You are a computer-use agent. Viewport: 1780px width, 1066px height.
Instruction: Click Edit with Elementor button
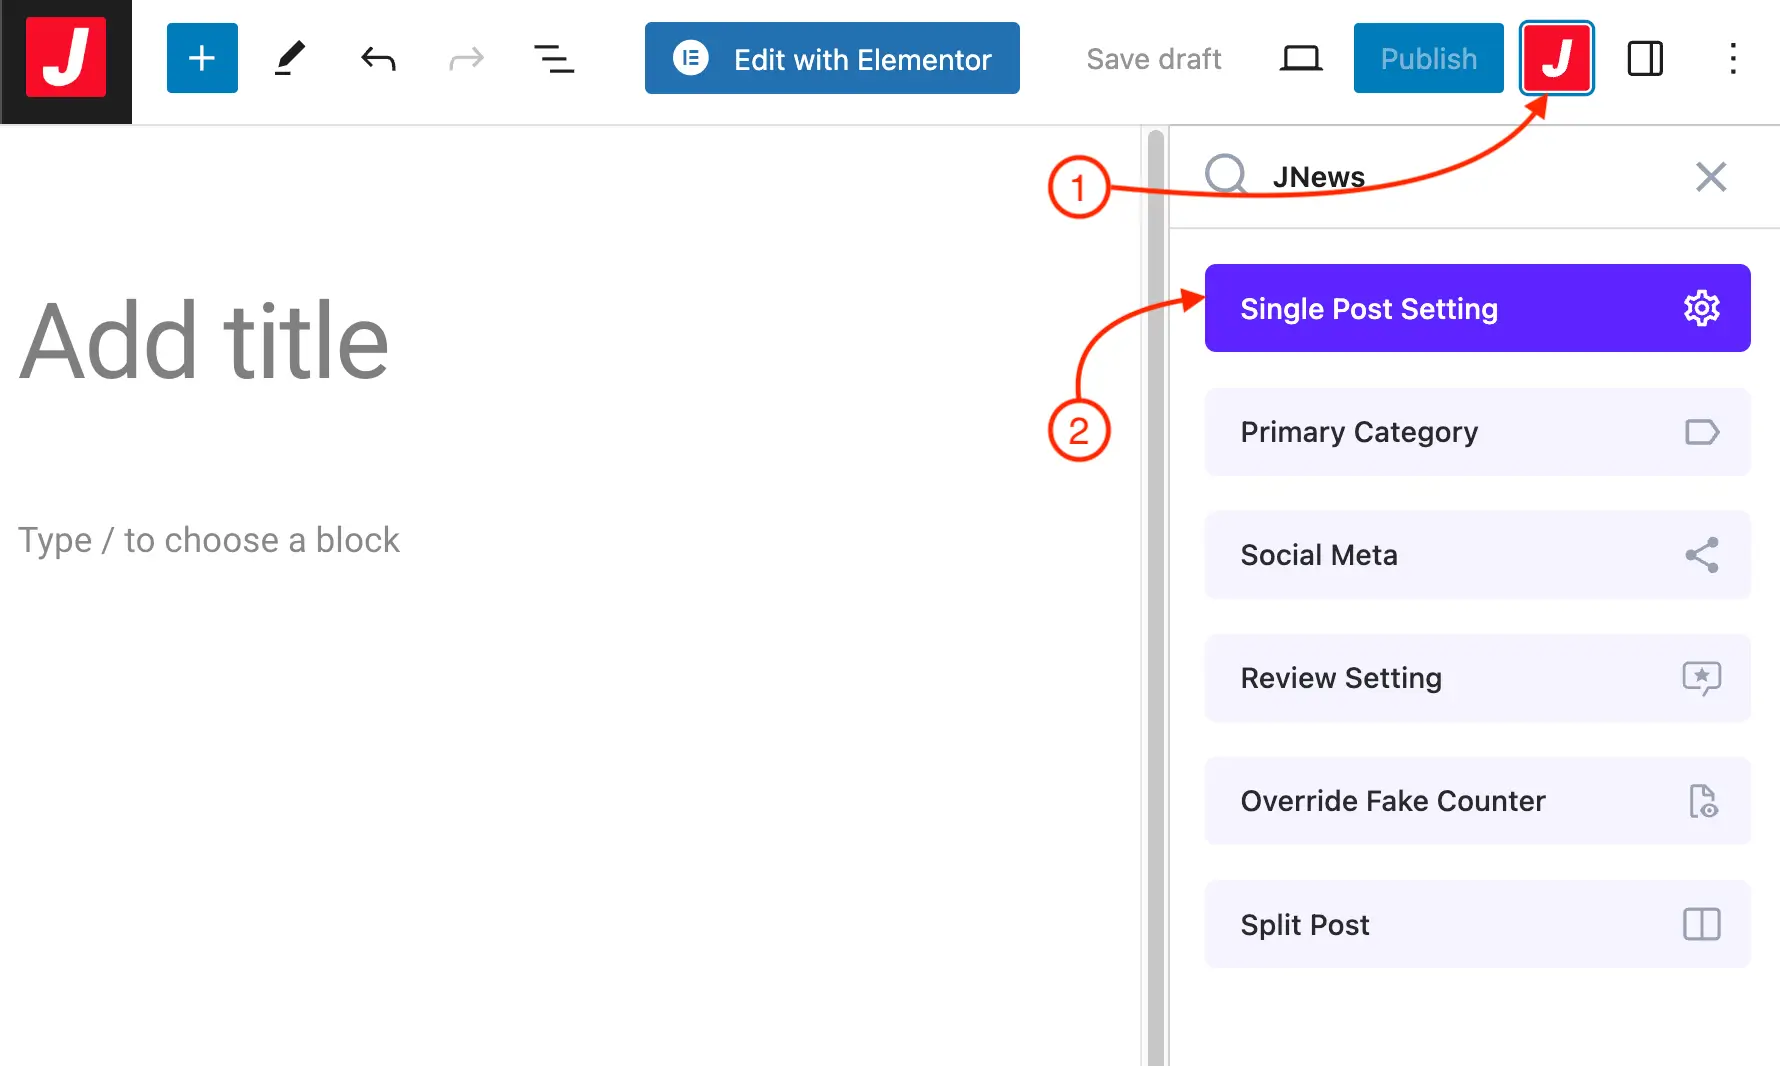point(832,59)
